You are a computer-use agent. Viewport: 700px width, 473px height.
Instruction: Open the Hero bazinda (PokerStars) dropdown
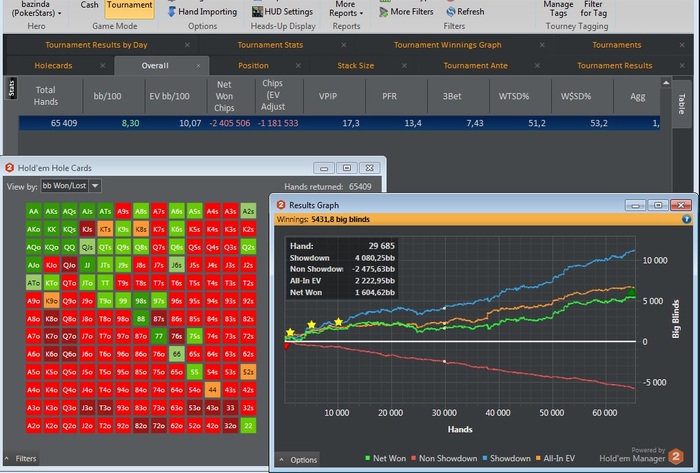[36, 9]
